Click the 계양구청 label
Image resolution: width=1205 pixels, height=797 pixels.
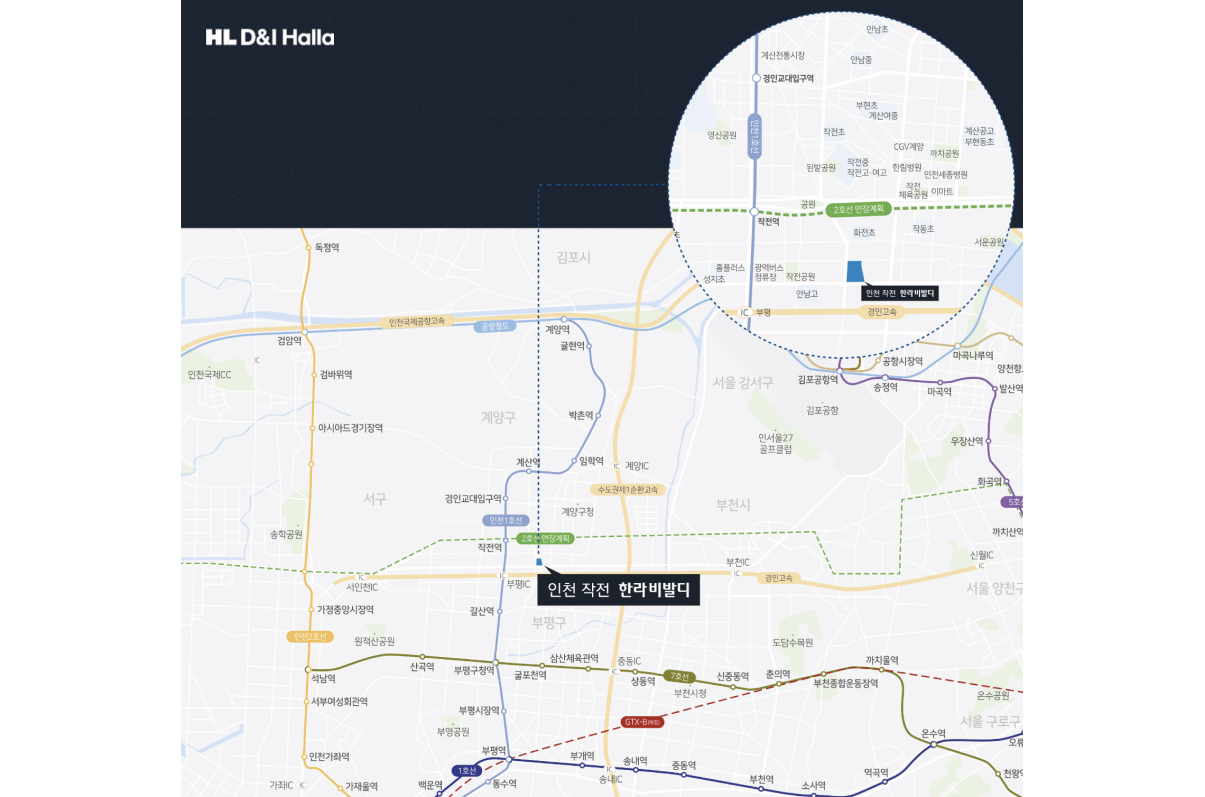(x=577, y=512)
